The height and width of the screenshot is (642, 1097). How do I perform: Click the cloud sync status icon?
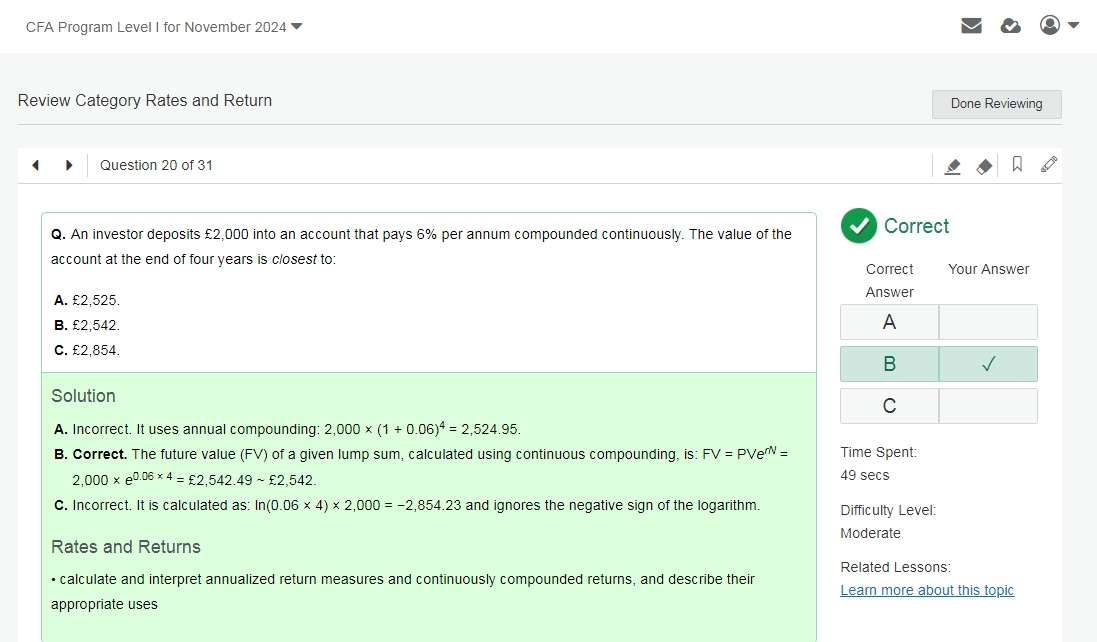coord(1011,26)
